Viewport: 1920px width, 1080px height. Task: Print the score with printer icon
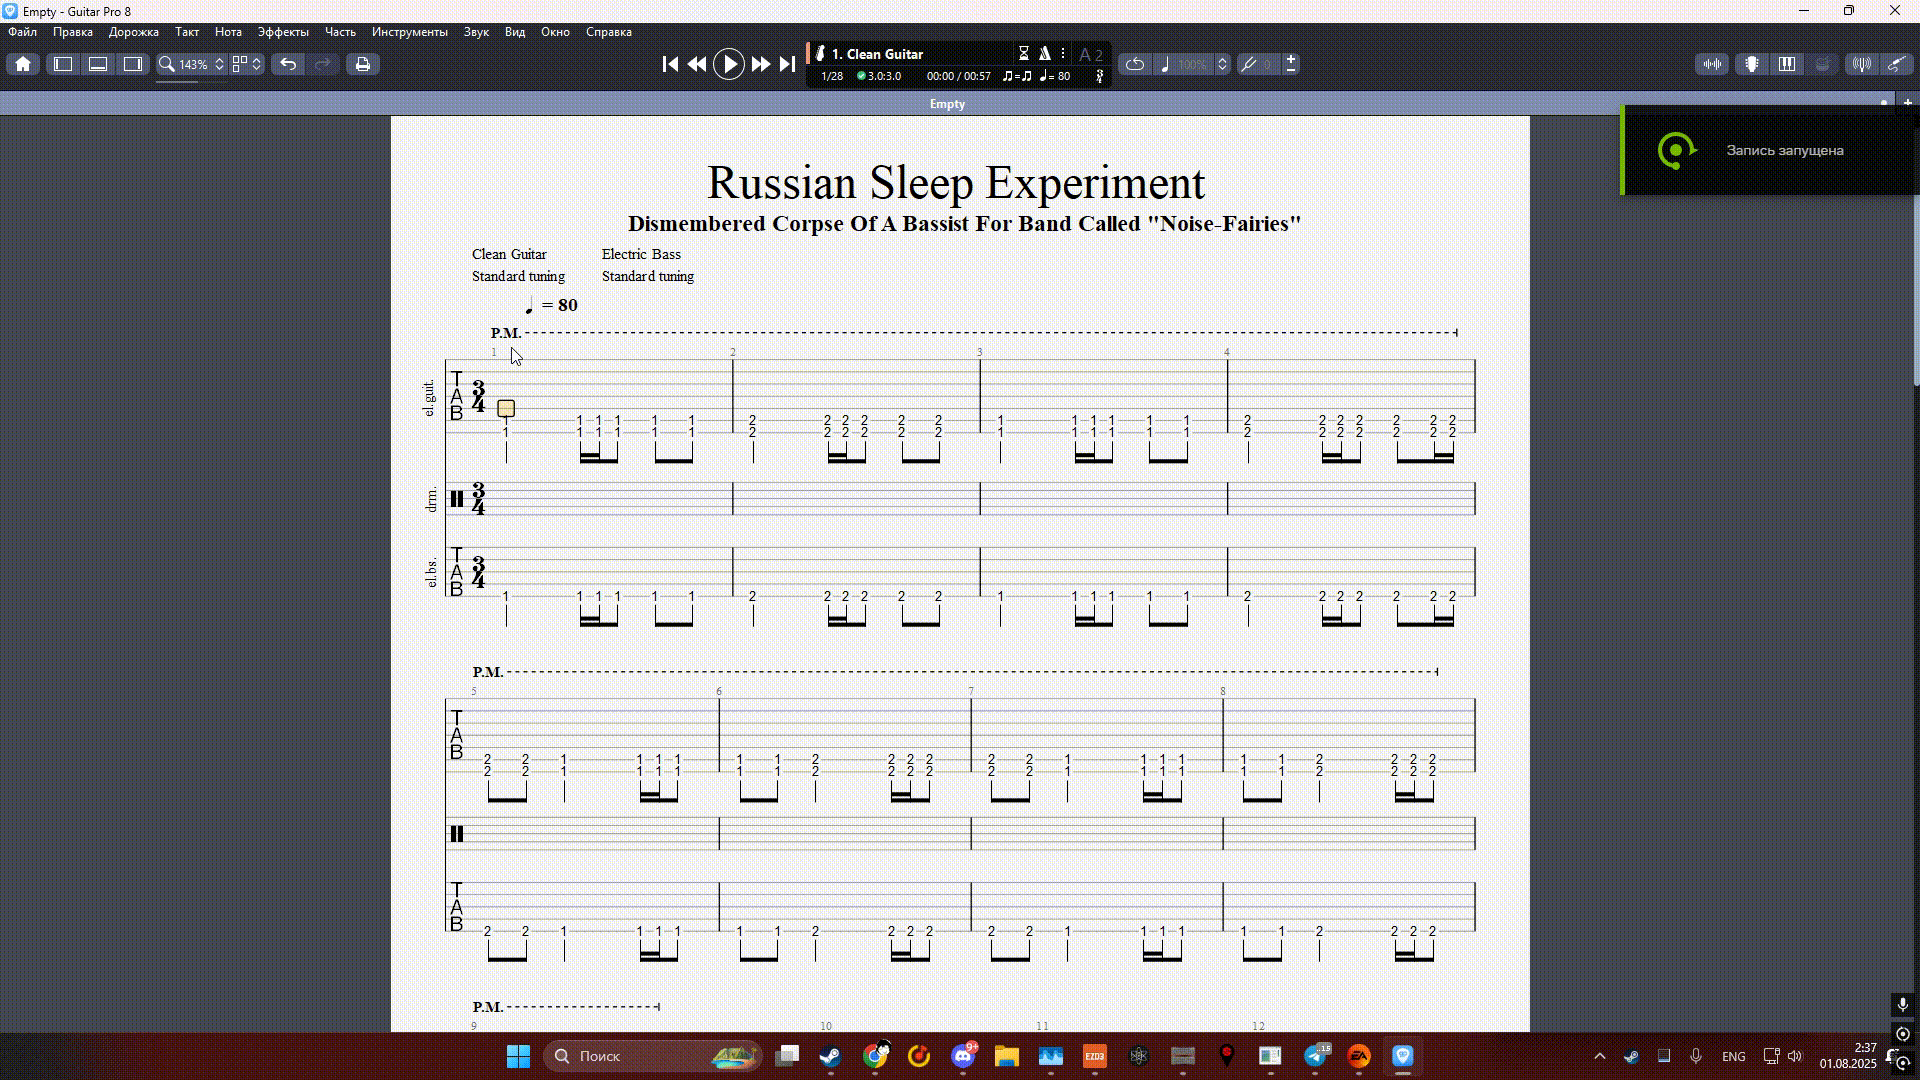(x=362, y=64)
